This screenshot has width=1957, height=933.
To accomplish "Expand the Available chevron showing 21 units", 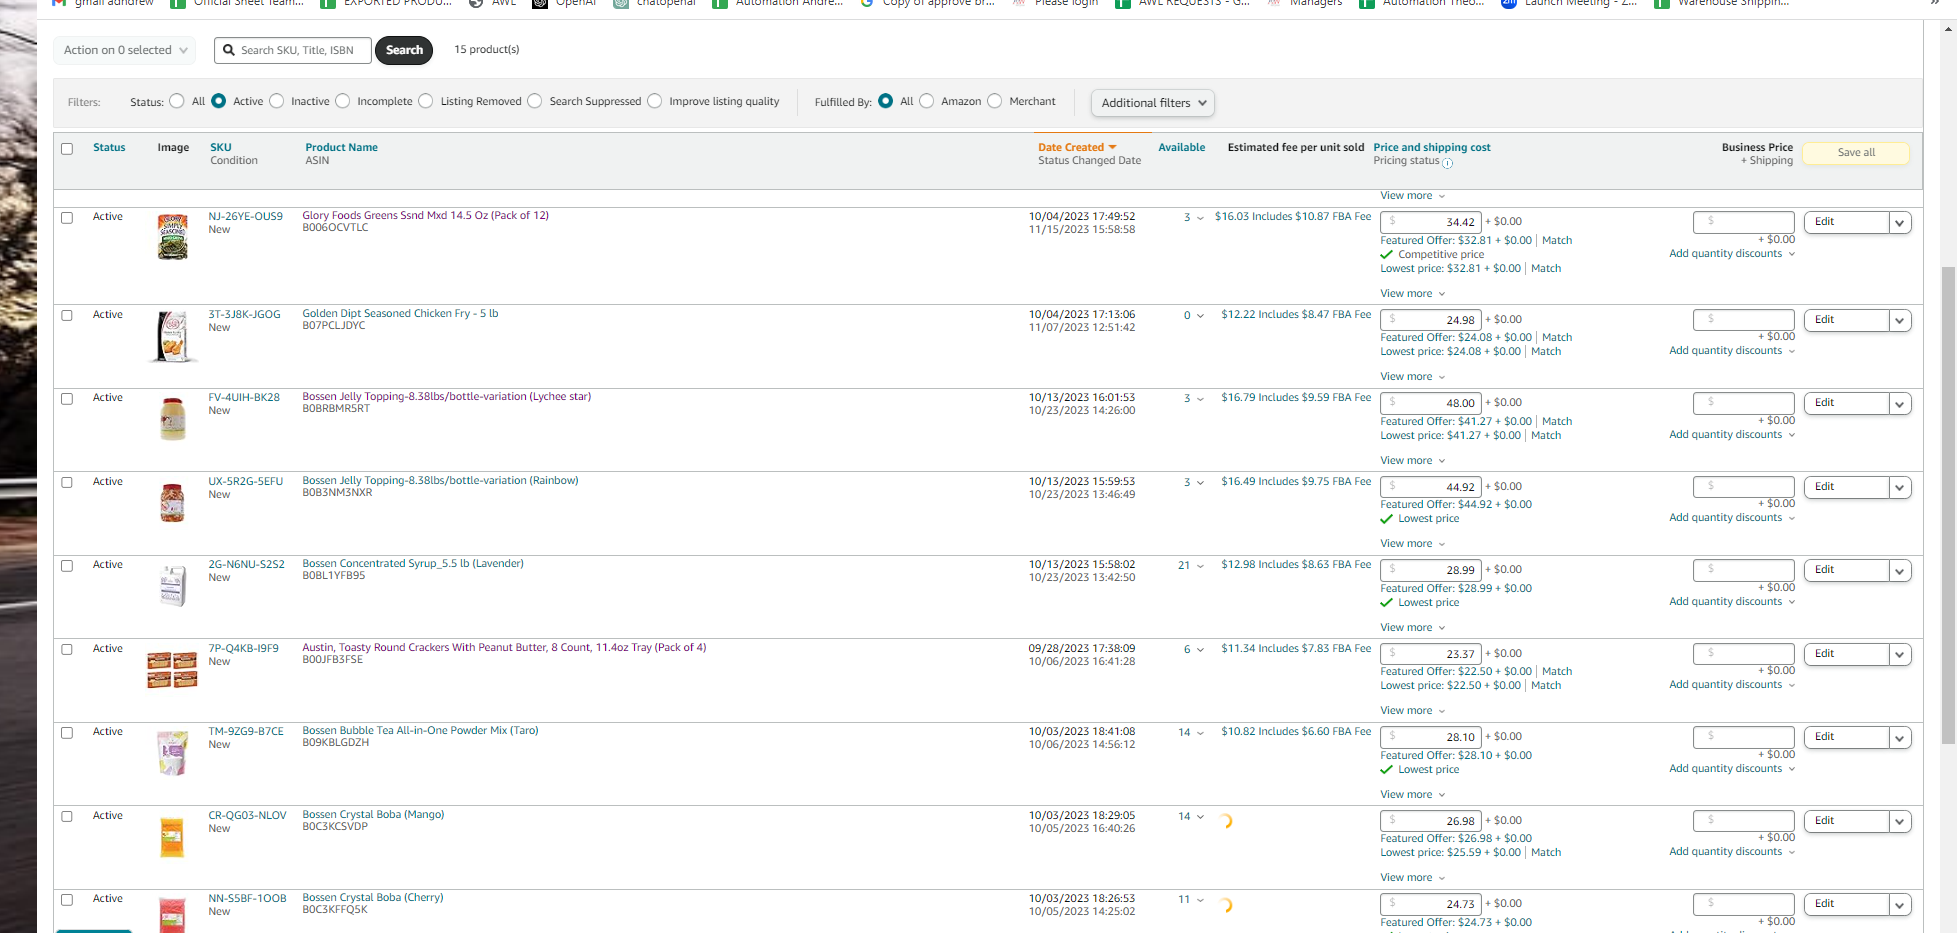I will pos(1200,566).
